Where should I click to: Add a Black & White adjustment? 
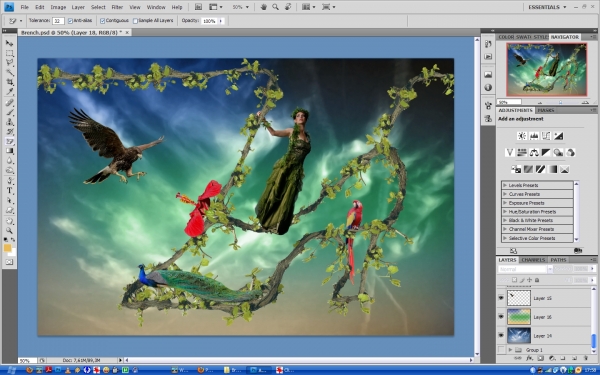click(x=546, y=153)
